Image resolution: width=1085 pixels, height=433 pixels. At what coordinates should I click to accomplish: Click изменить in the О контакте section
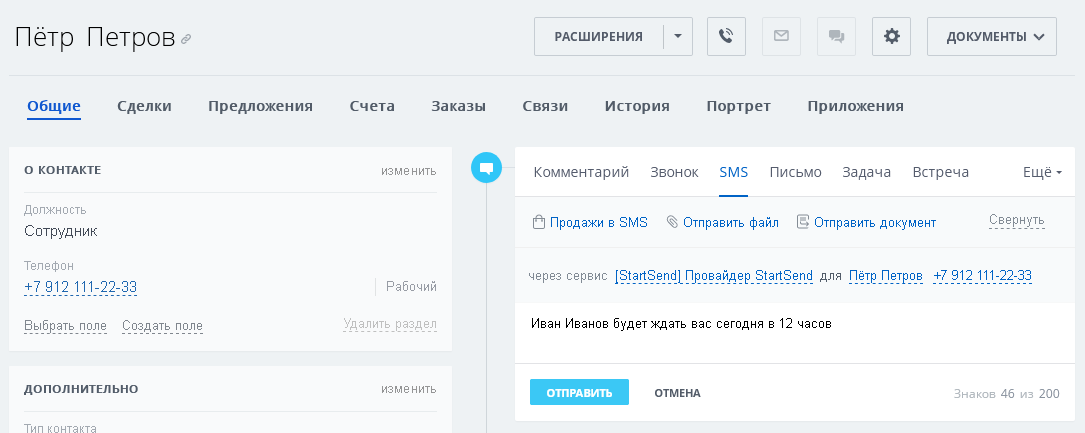[408, 170]
